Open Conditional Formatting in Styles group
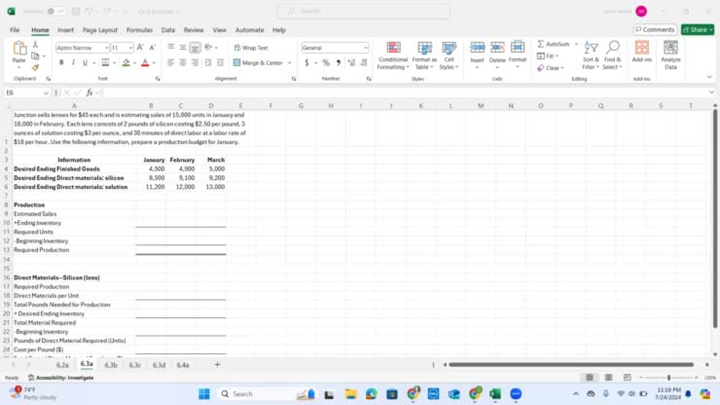This screenshot has width=720, height=405. click(x=393, y=54)
